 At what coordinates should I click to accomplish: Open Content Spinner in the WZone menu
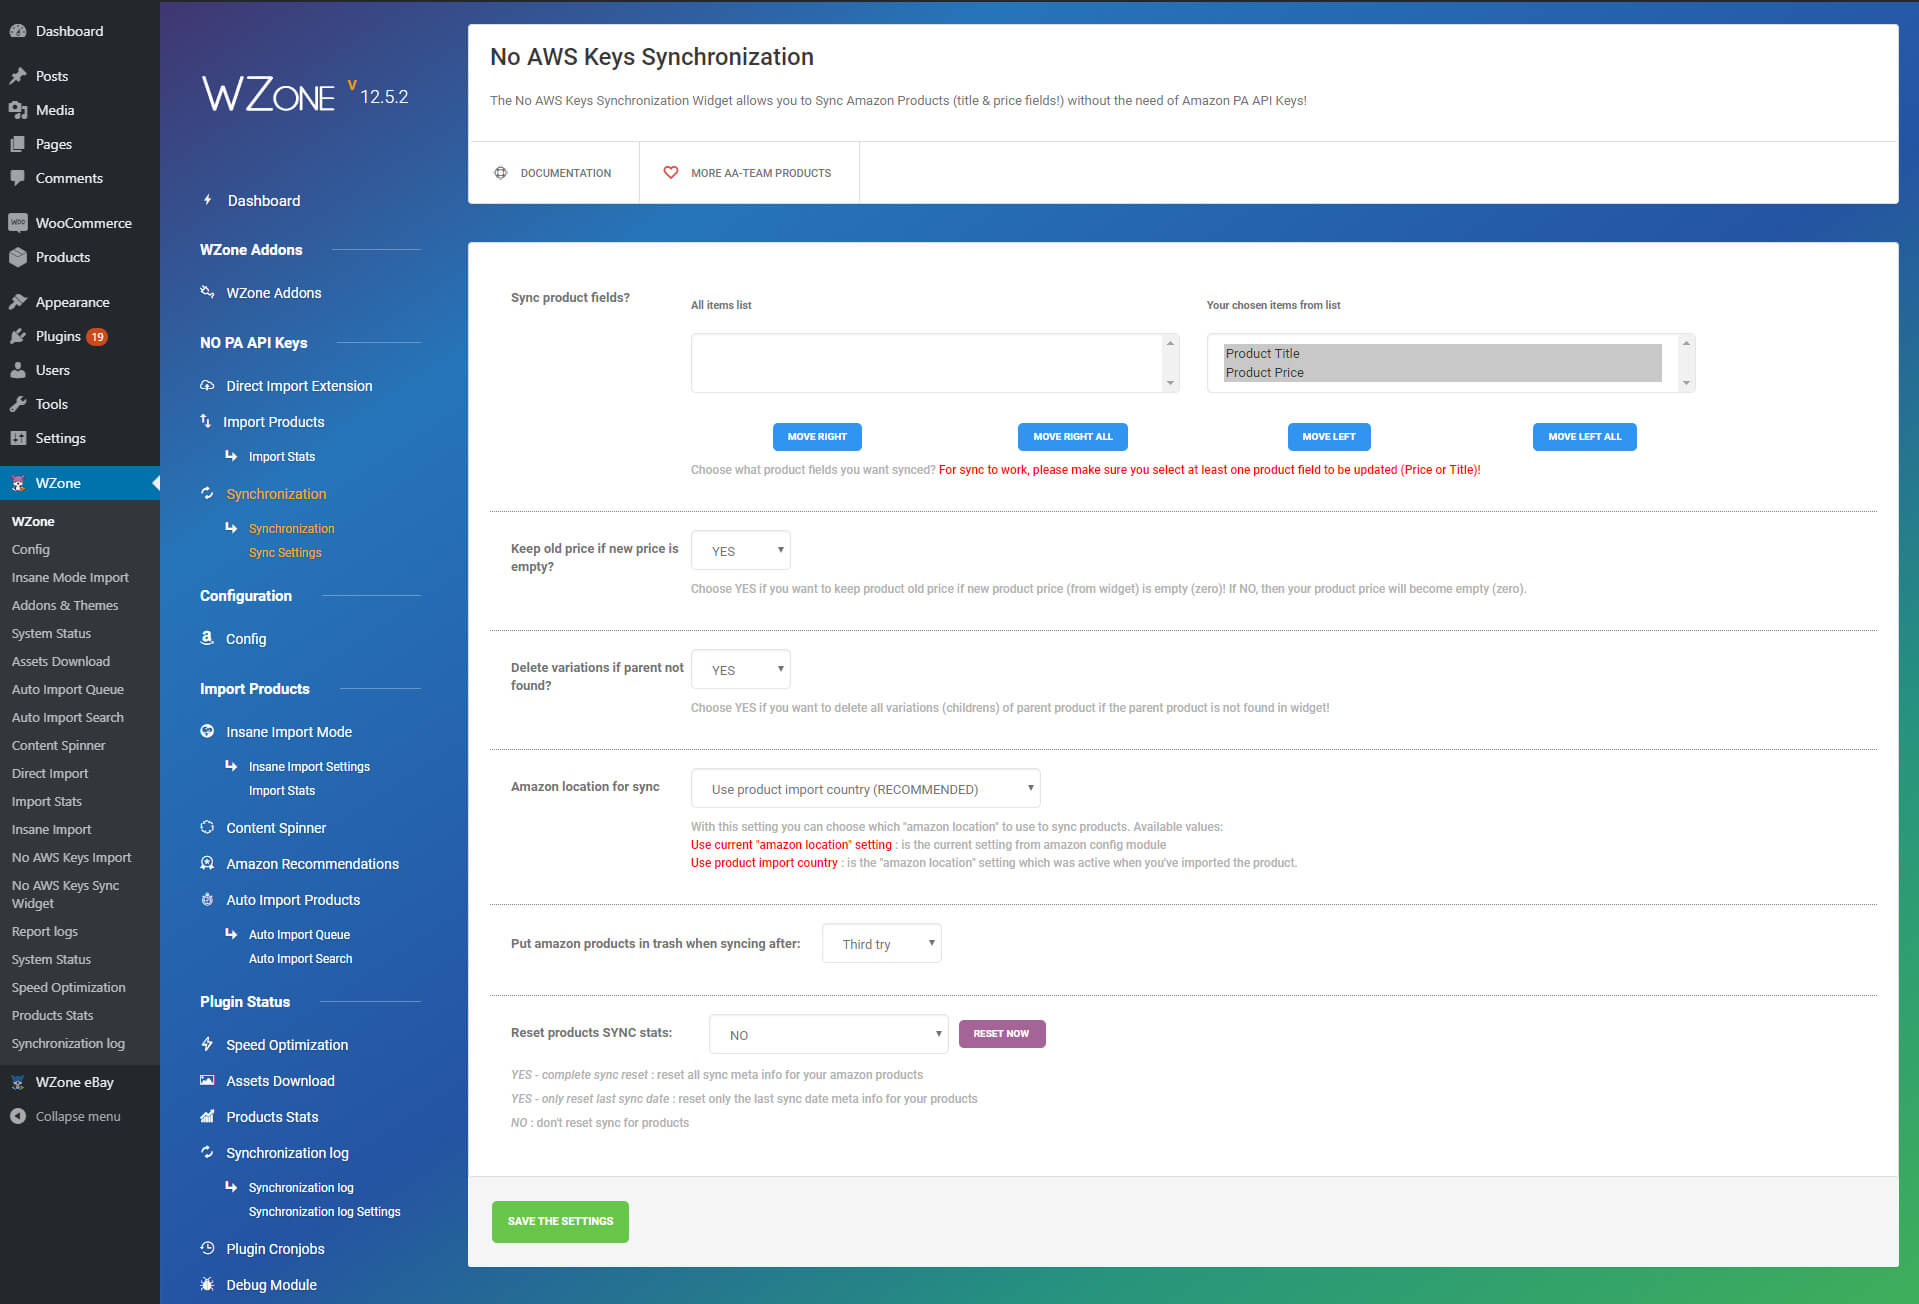point(276,828)
